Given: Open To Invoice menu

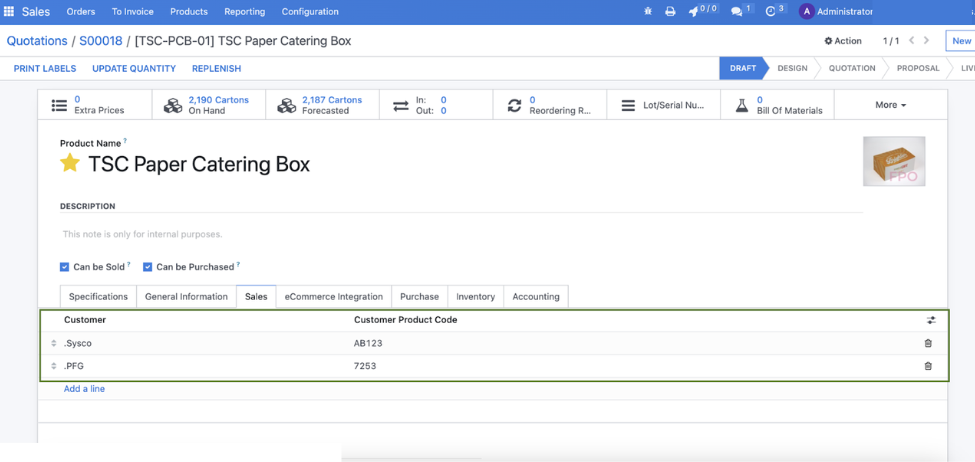Looking at the screenshot, I should (x=132, y=12).
